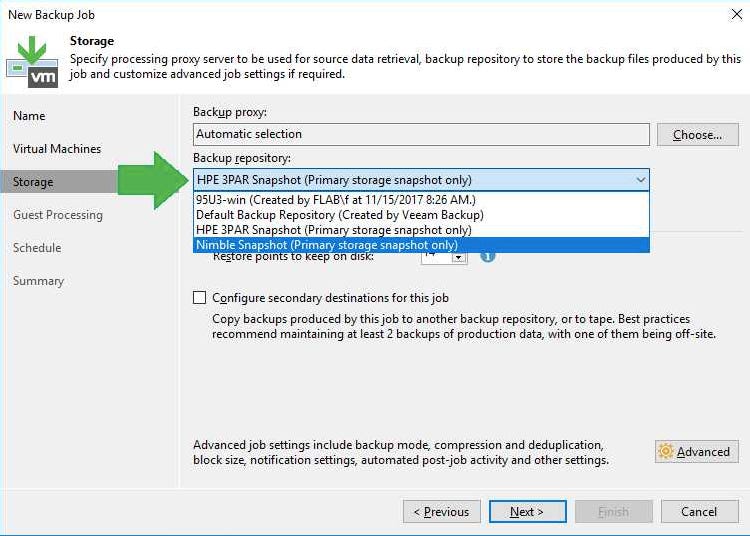Go to the Name wizard step
This screenshot has width=750, height=536.
(29, 116)
